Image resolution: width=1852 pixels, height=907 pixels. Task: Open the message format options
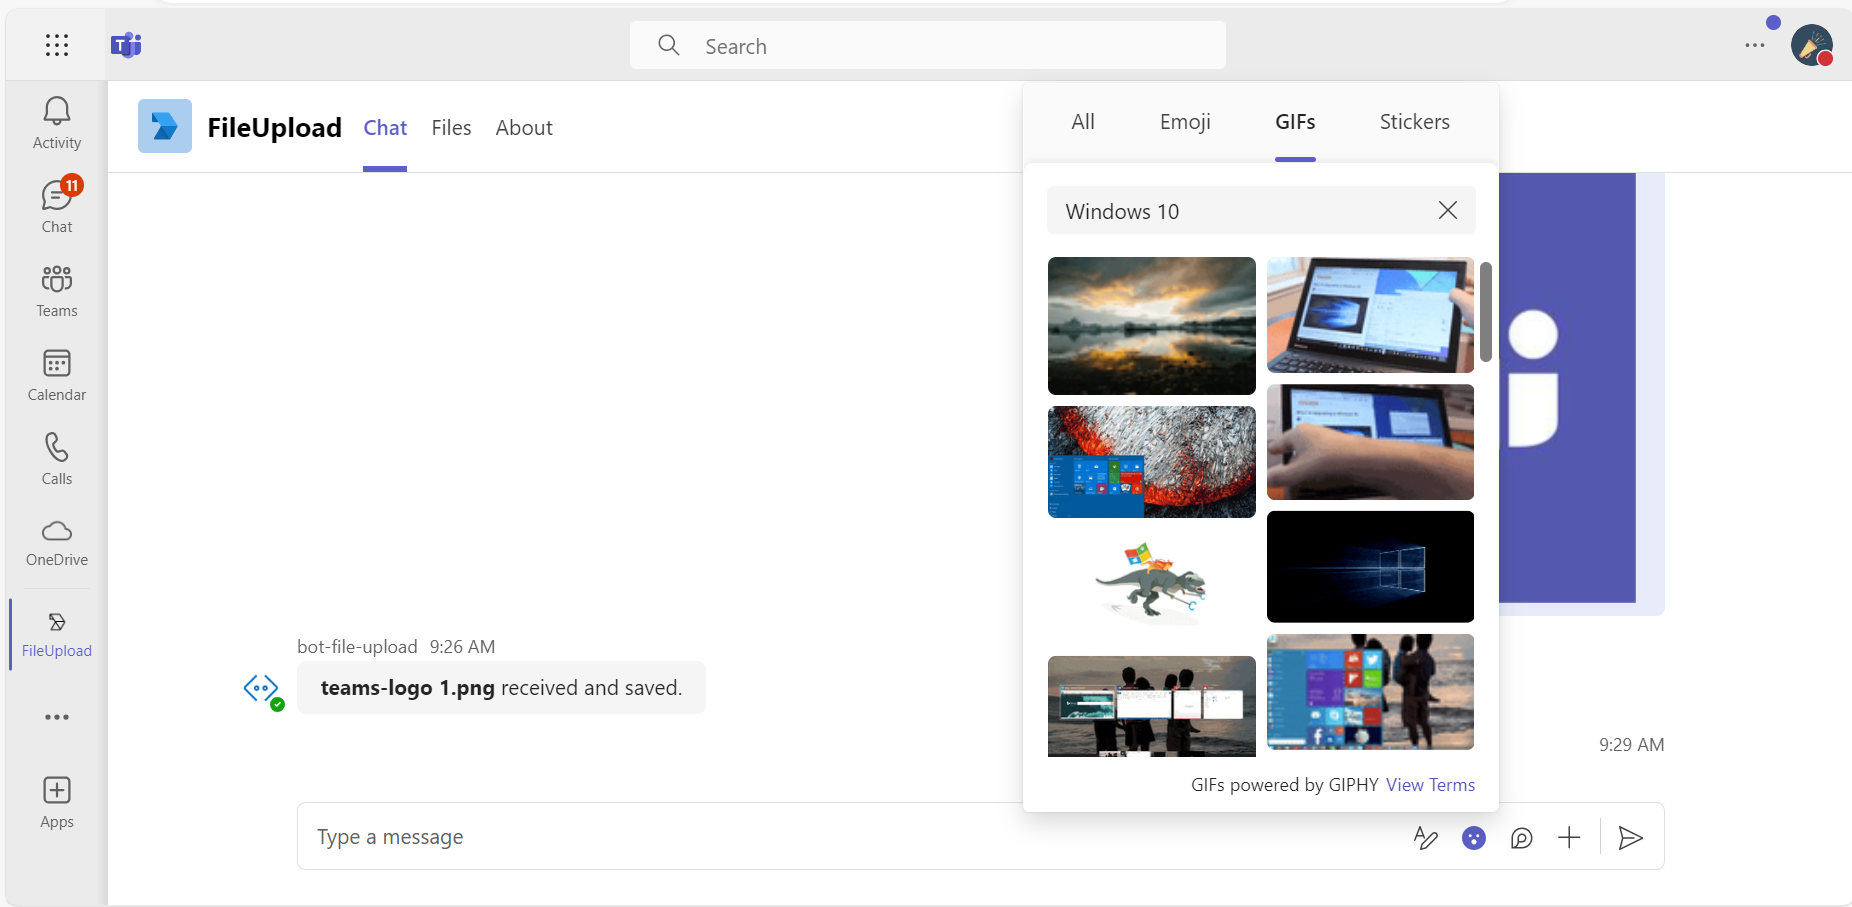tap(1426, 838)
